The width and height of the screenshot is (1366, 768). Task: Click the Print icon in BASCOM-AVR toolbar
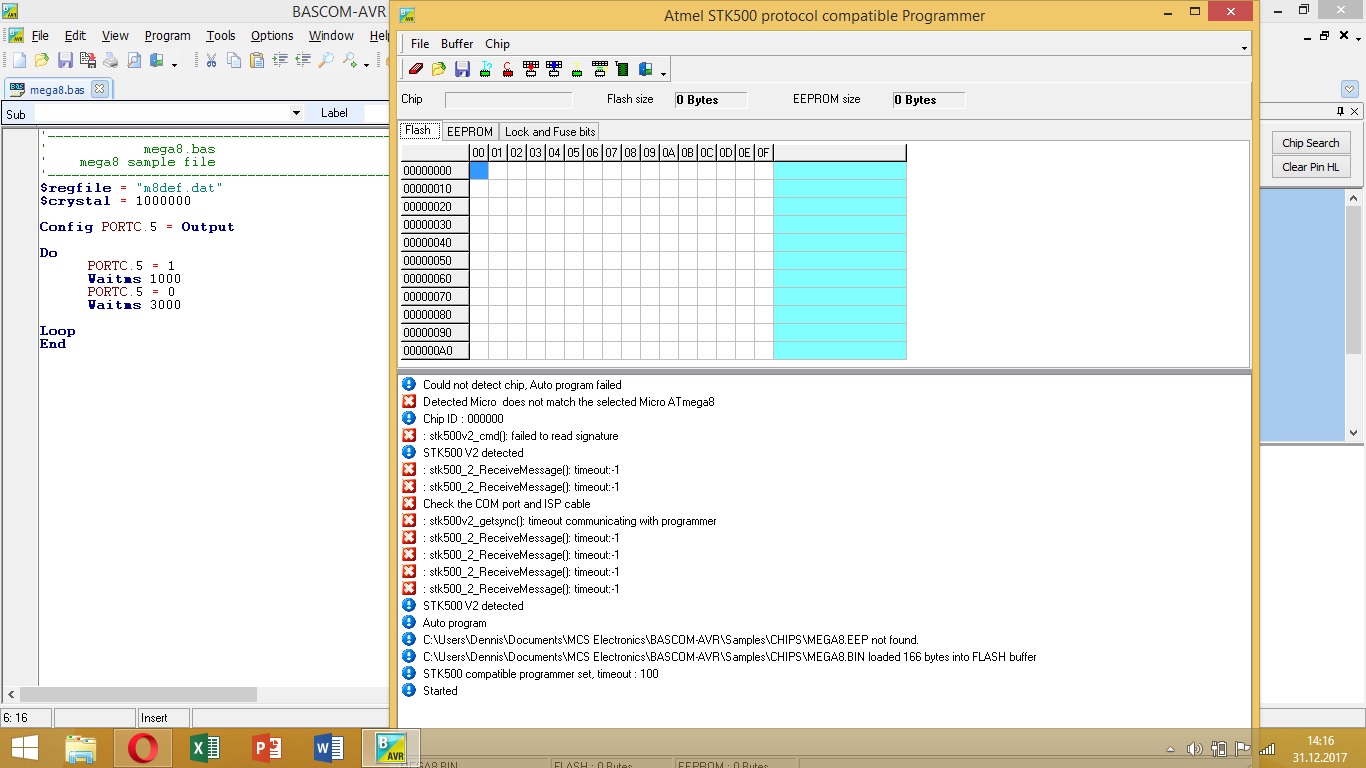[x=111, y=61]
